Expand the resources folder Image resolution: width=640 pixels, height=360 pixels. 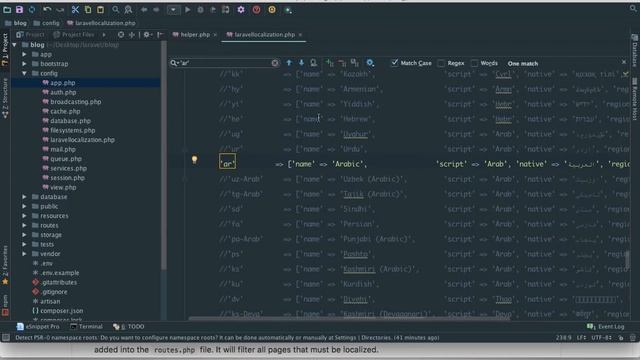point(24,216)
